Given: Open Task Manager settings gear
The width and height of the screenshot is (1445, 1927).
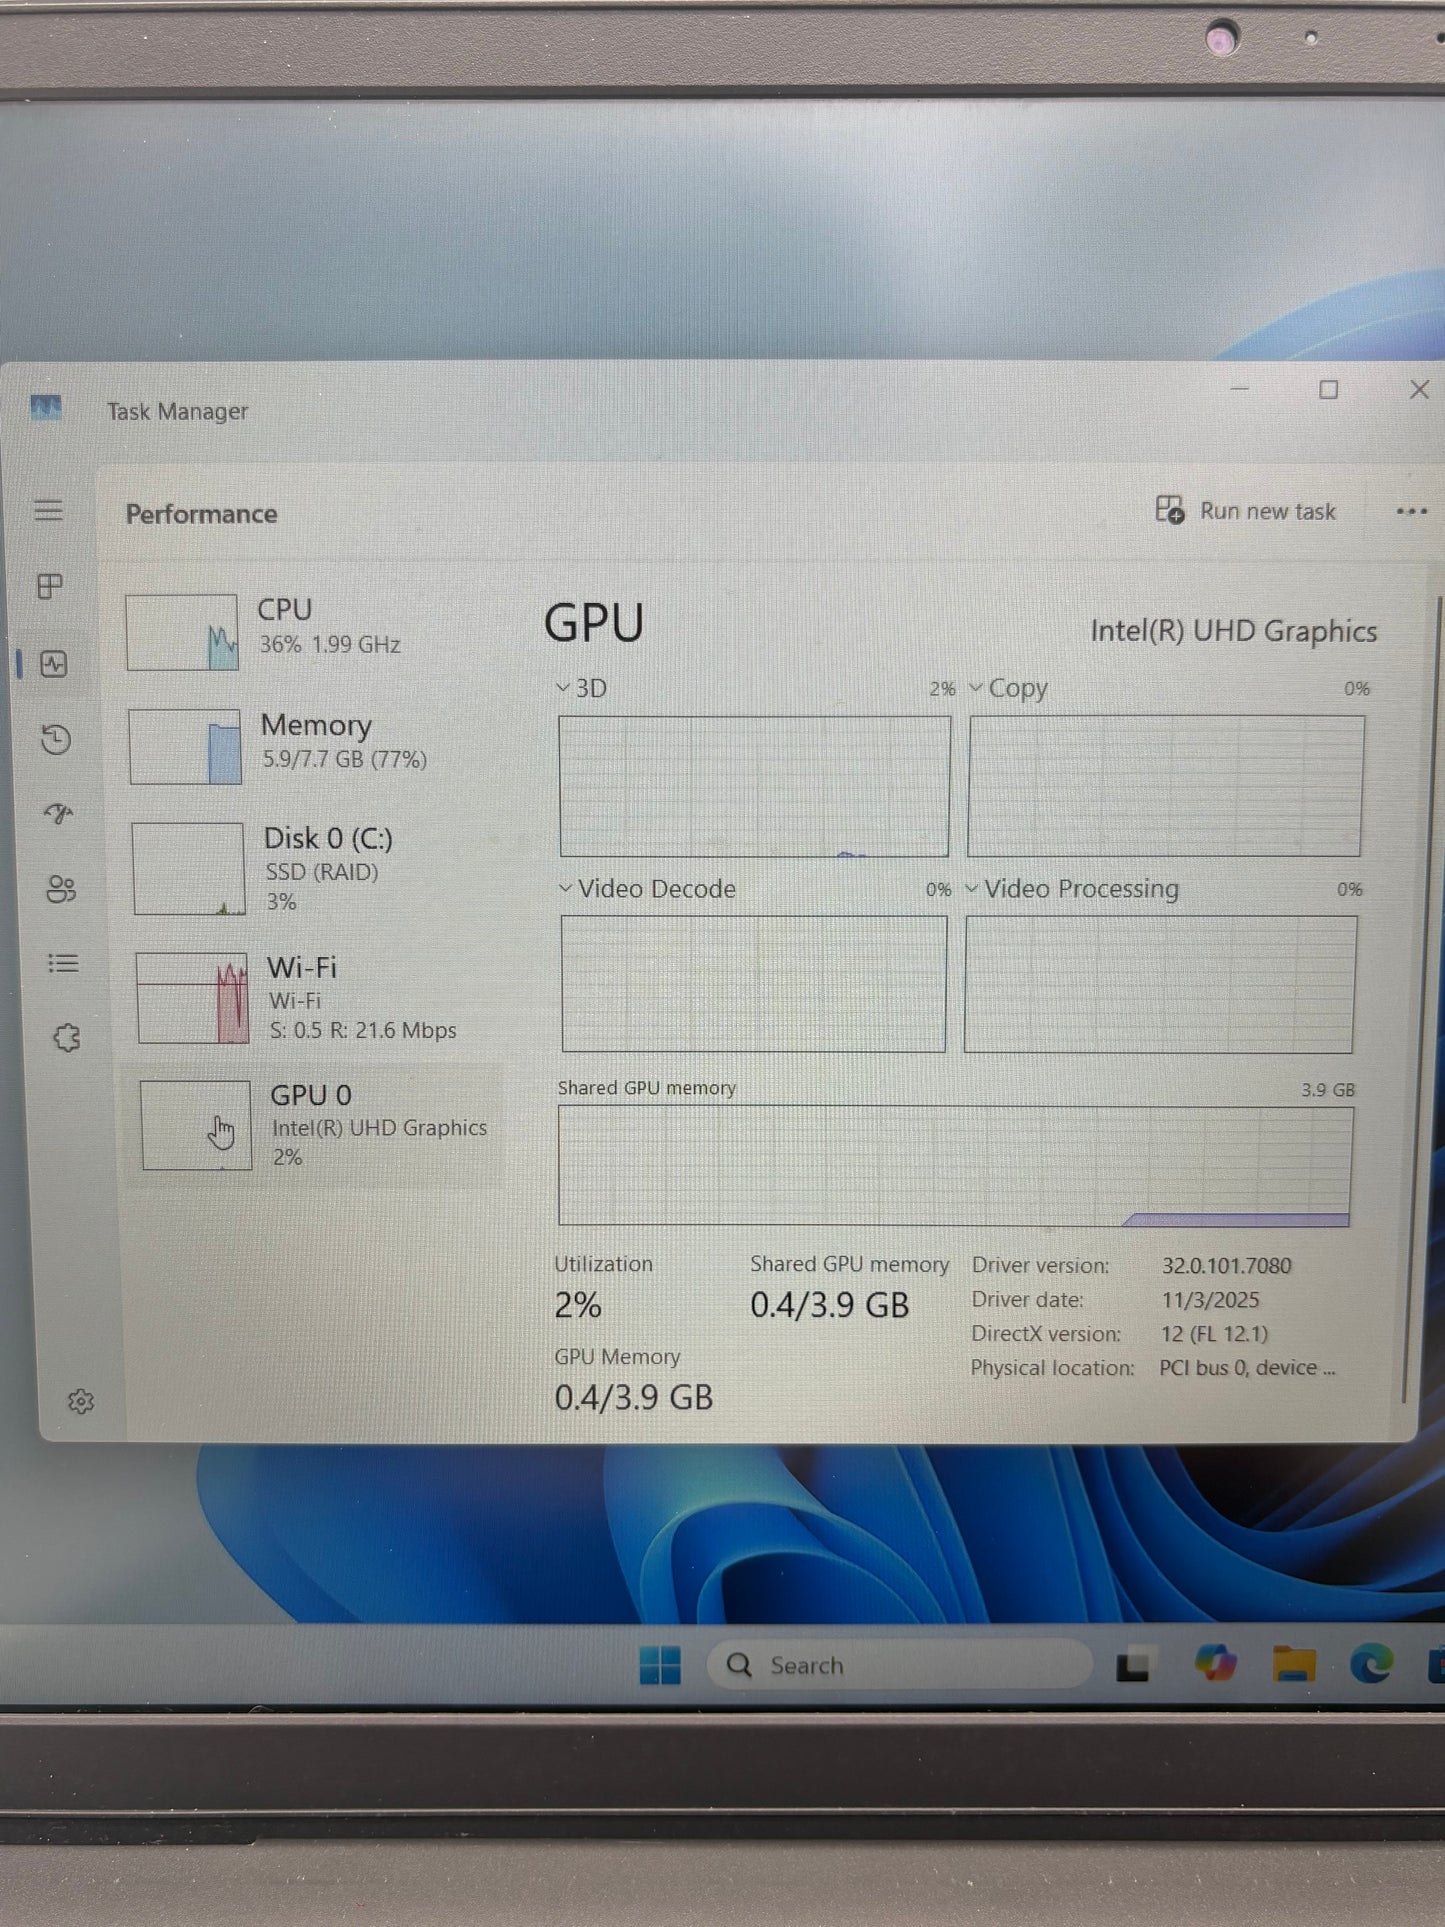Looking at the screenshot, I should 81,1402.
